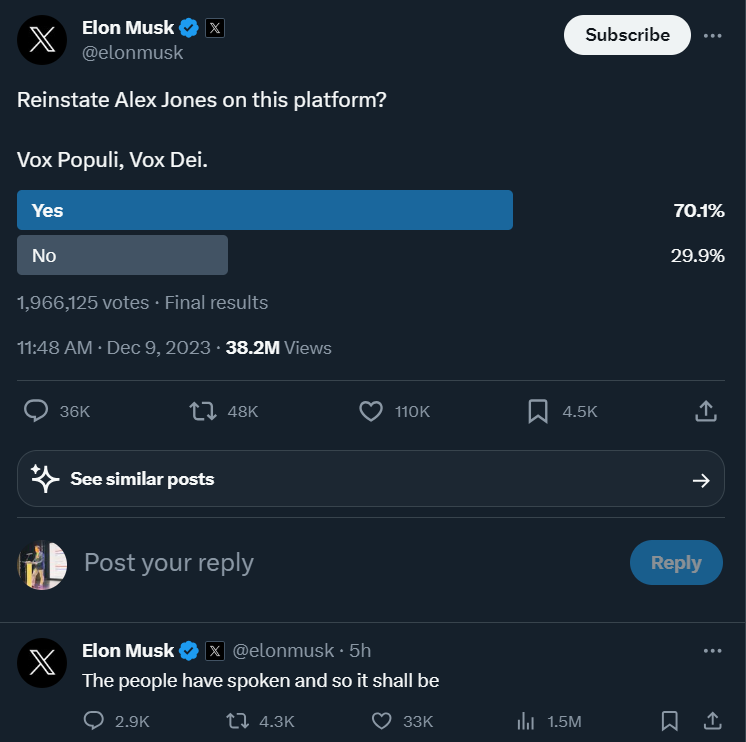
Task: View analytics of the reply with 1.5M views
Action: pyautogui.click(x=526, y=720)
